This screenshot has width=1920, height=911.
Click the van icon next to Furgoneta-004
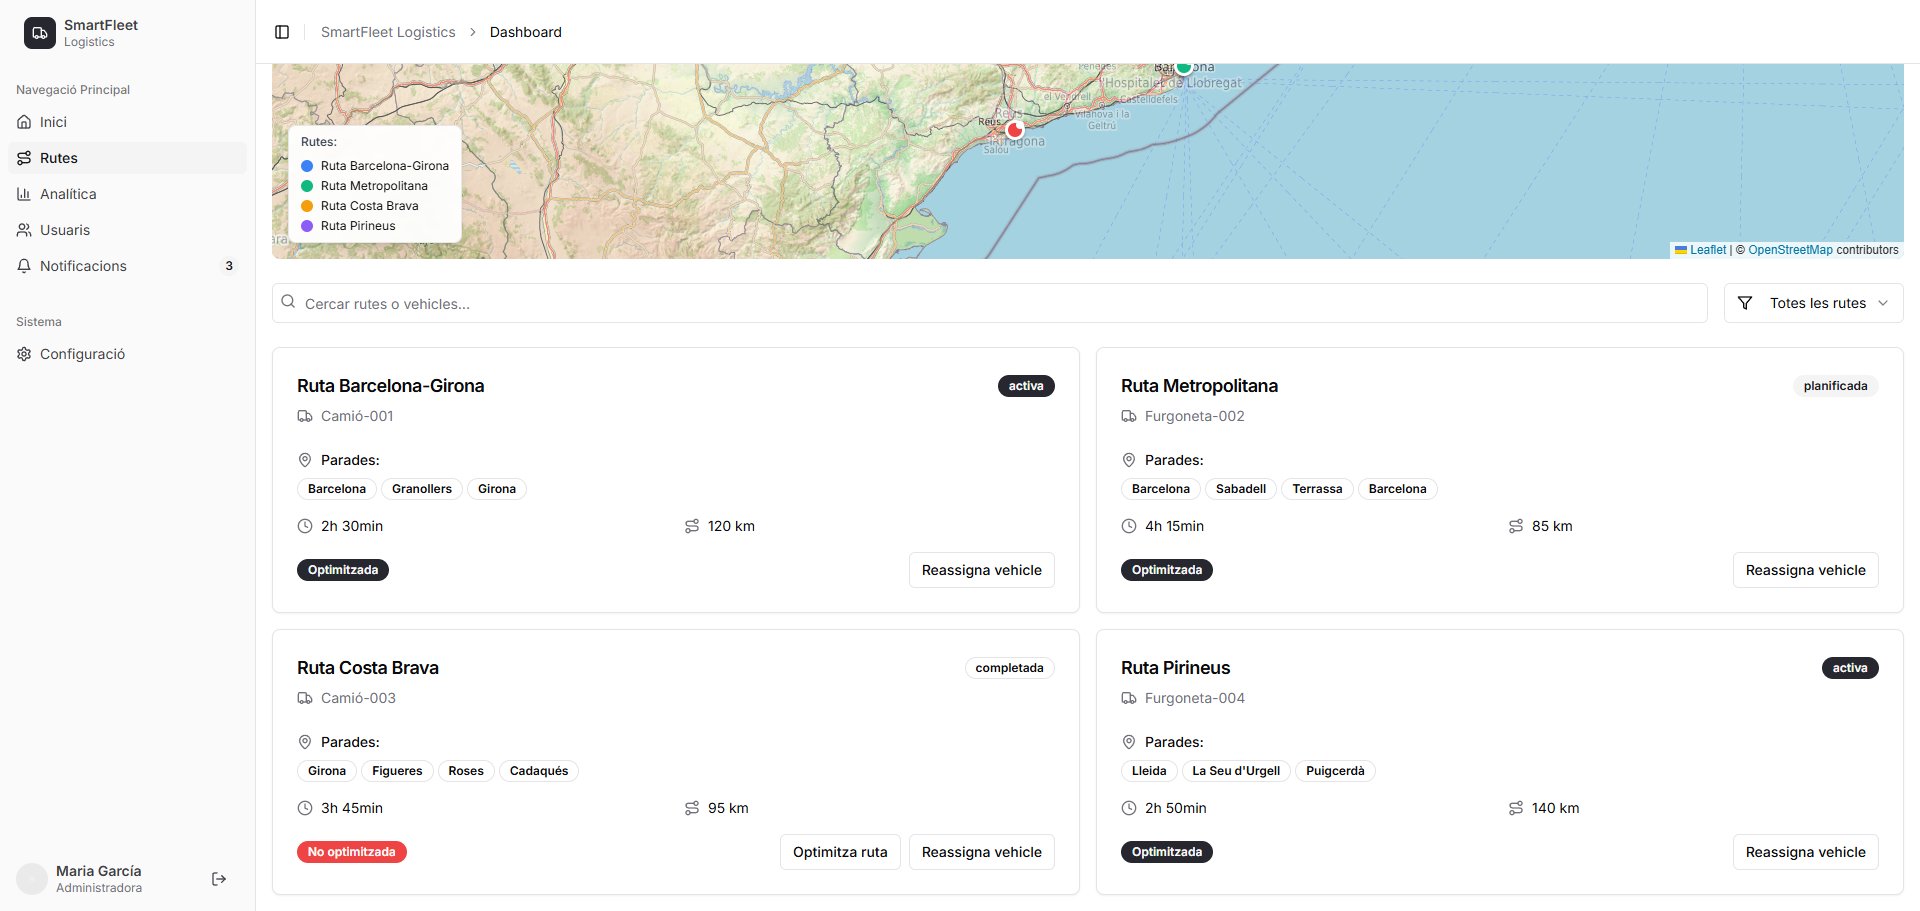[1129, 698]
